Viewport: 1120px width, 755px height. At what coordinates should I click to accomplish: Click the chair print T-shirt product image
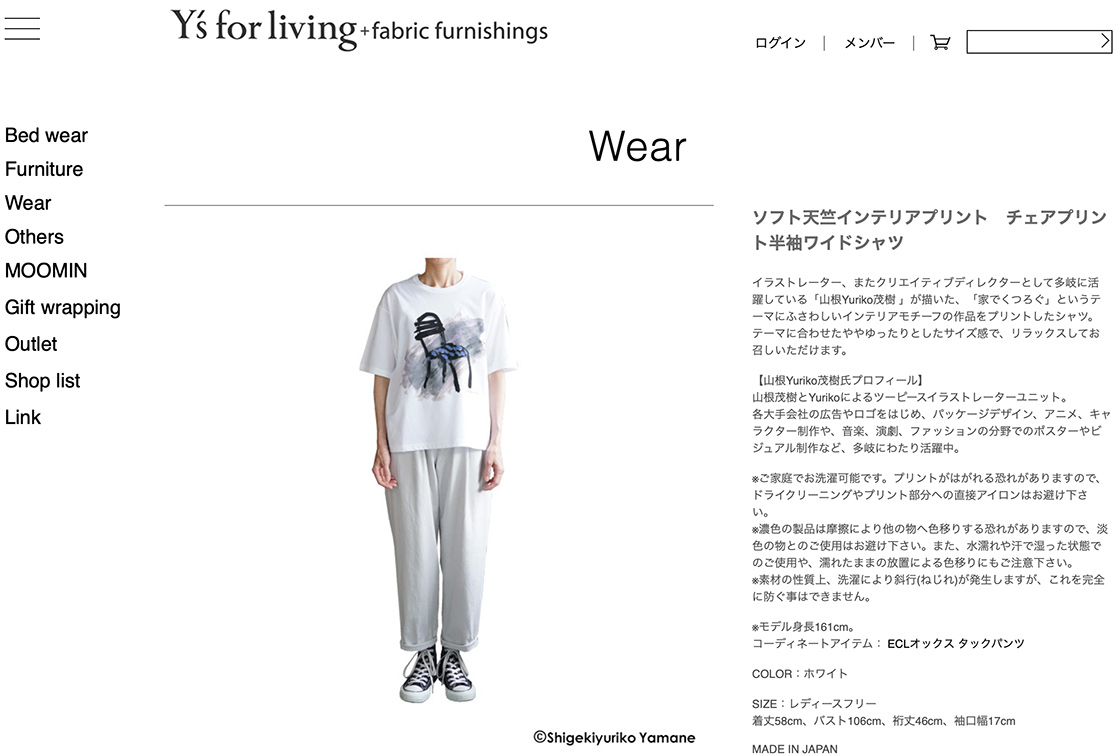(438, 479)
